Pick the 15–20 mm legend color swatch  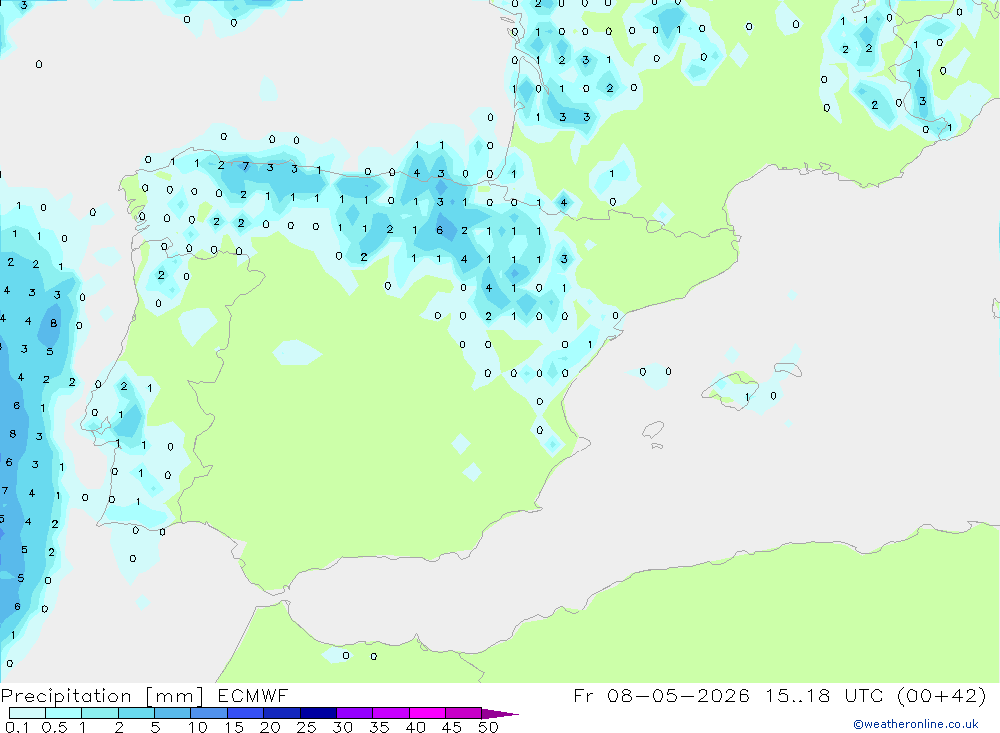pyautogui.click(x=246, y=713)
